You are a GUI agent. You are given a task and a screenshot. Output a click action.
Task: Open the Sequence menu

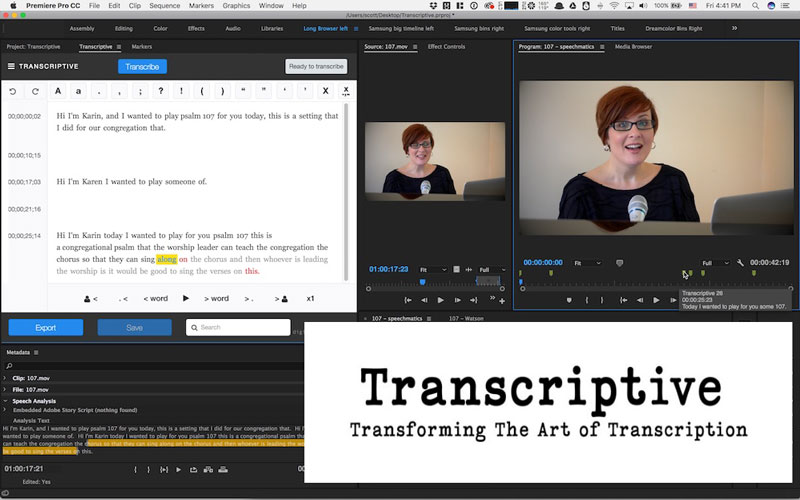coord(164,6)
